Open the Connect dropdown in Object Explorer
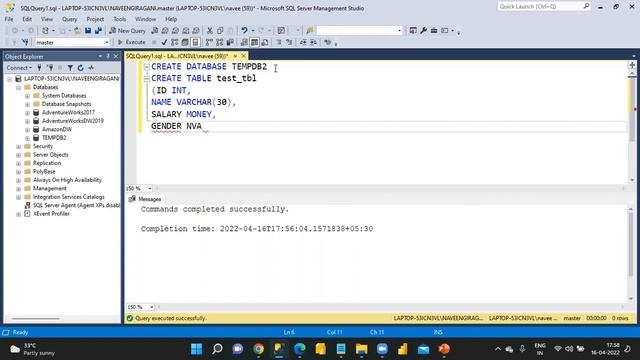This screenshot has width=640, height=360. 19,68
